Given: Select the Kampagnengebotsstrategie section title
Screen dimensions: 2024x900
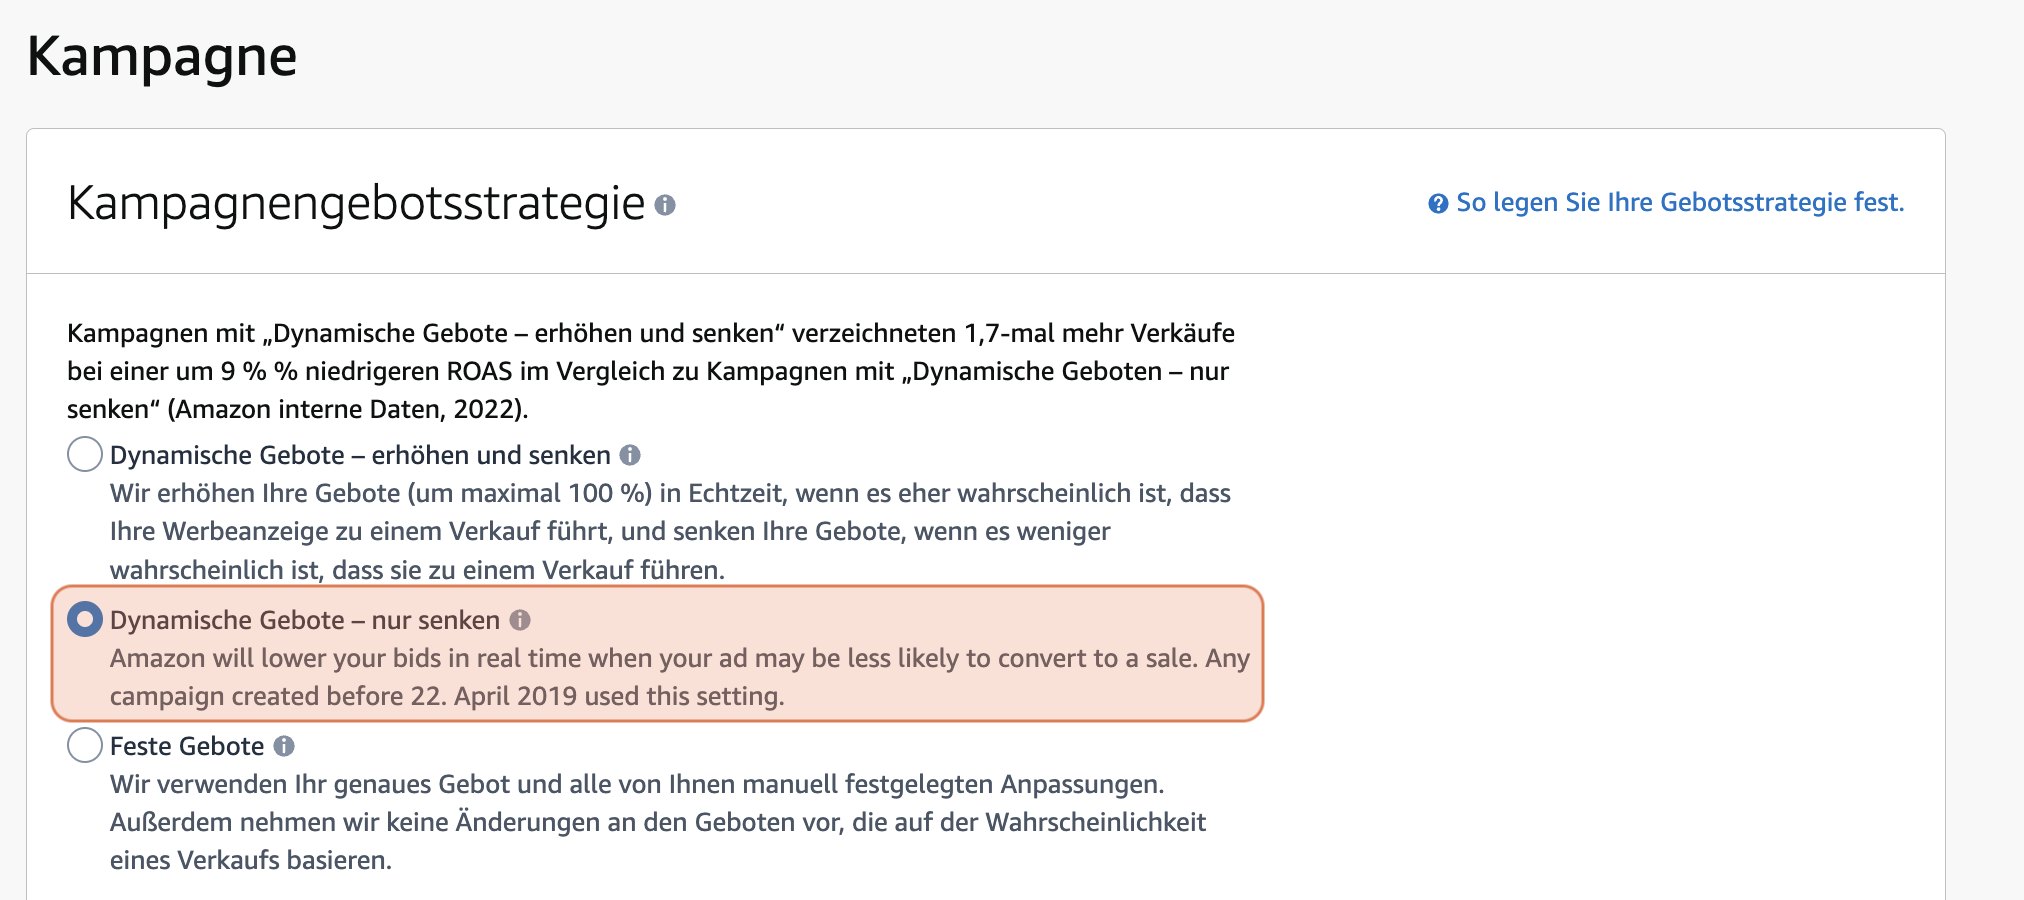Looking at the screenshot, I should click(356, 205).
